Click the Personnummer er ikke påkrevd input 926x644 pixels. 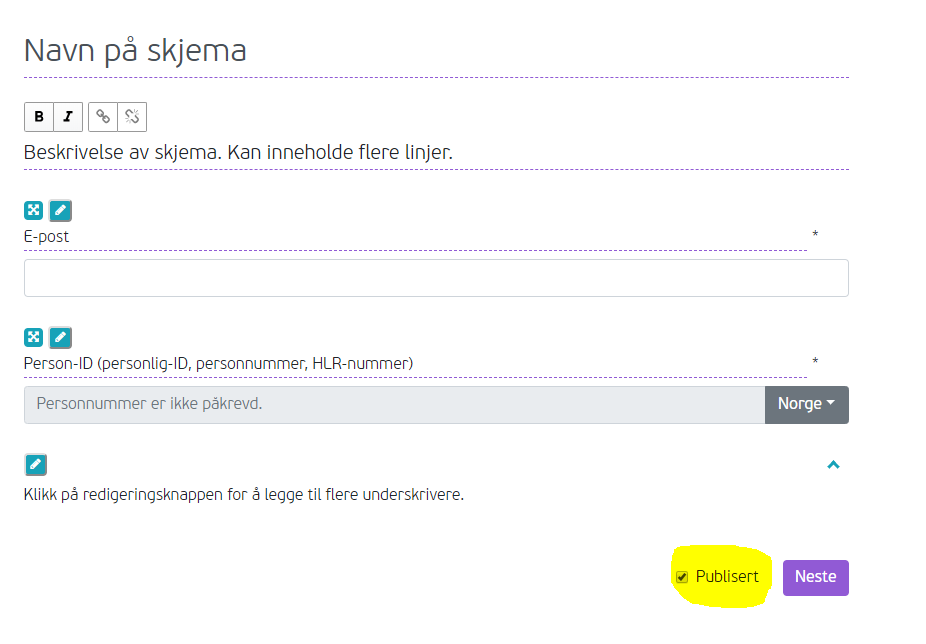click(395, 404)
